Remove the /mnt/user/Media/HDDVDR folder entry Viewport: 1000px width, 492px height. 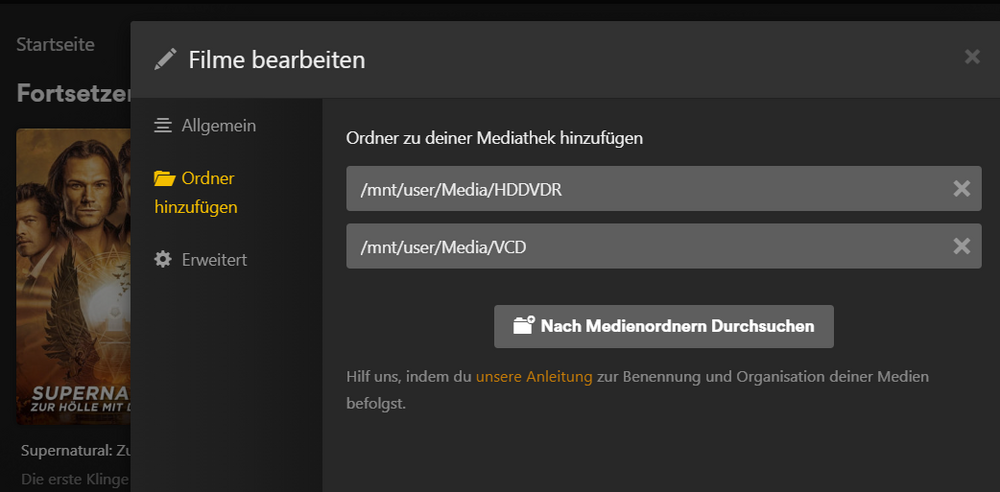(961, 188)
